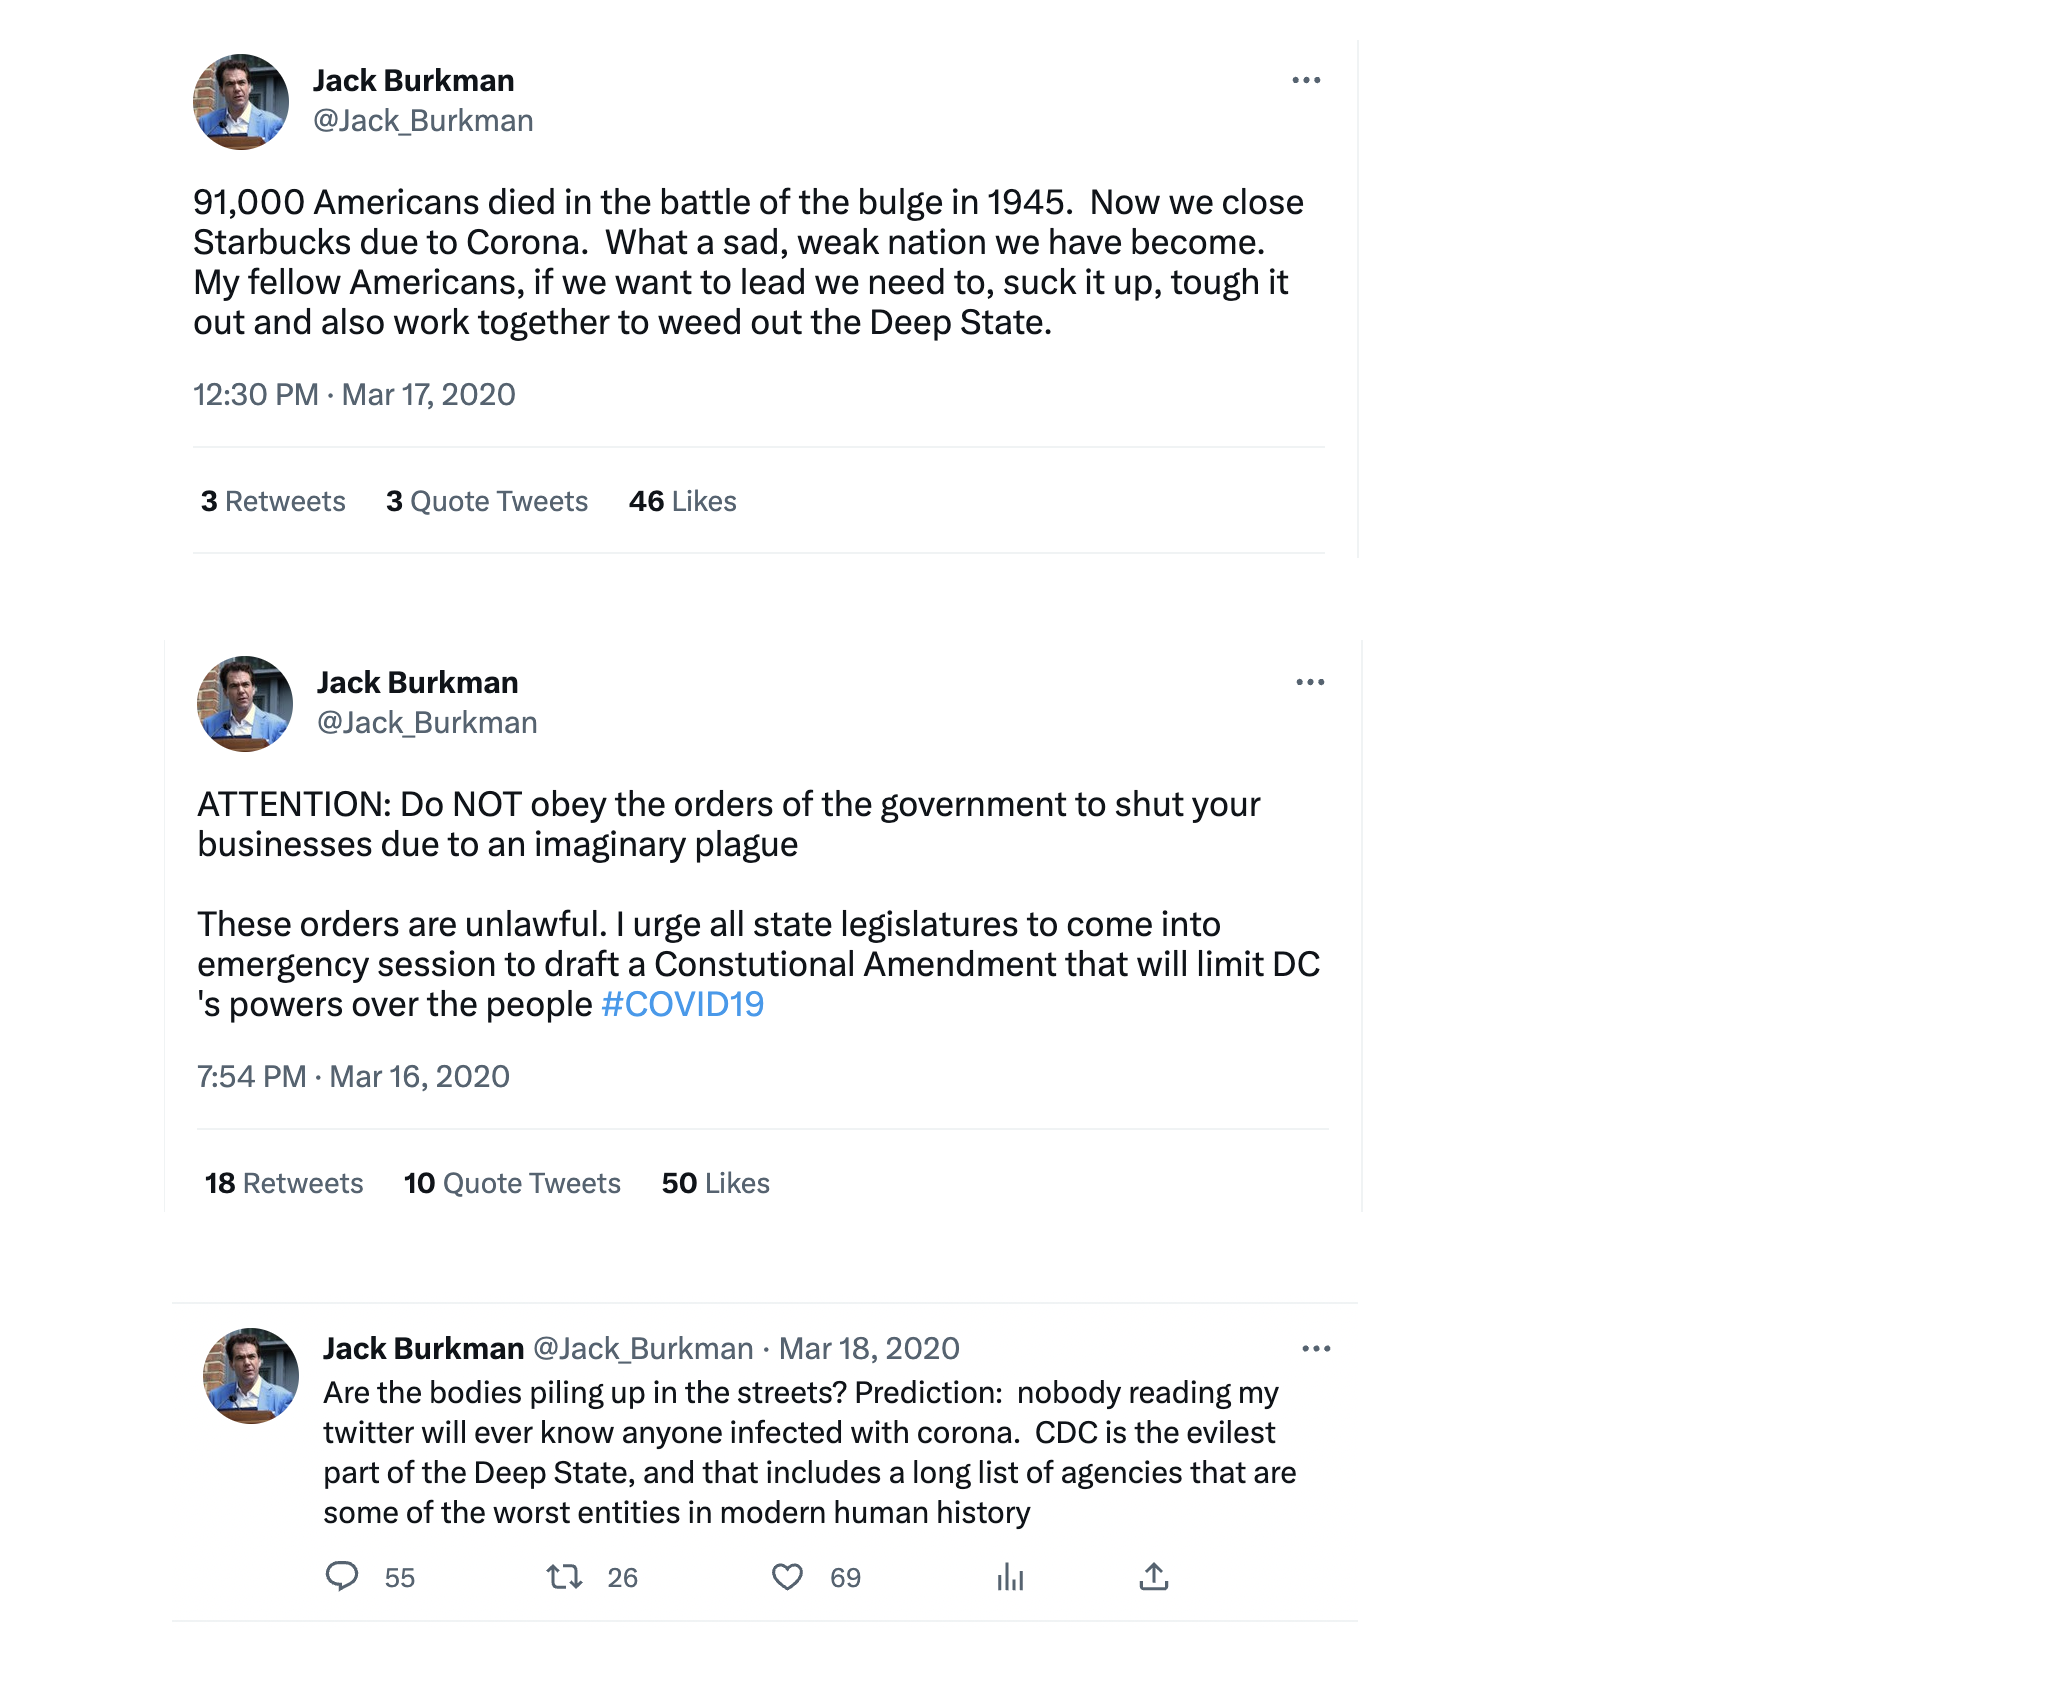Open tweet analytics bar chart icon
Image resolution: width=2058 pixels, height=1708 pixels.
pos(1010,1577)
